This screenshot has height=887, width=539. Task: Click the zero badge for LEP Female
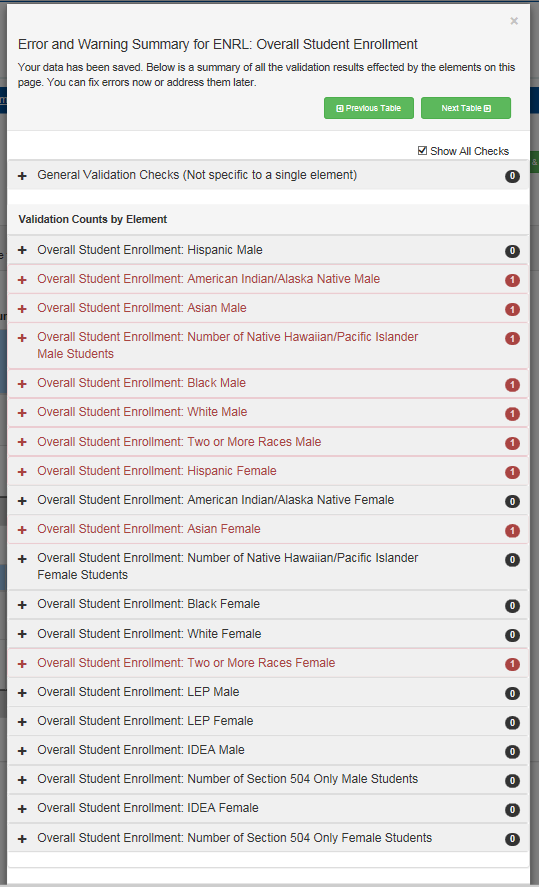tap(512, 722)
